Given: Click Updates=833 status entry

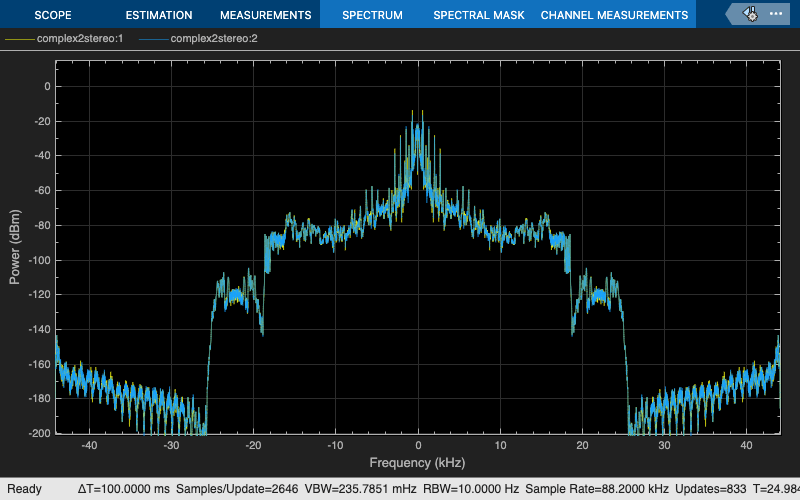Looking at the screenshot, I should pos(710,489).
